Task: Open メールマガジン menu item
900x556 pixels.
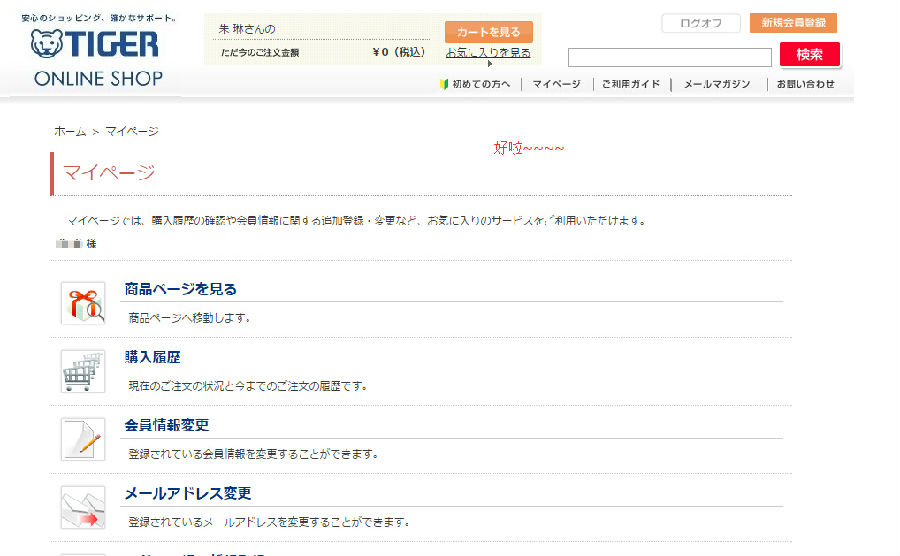Action: (x=716, y=84)
